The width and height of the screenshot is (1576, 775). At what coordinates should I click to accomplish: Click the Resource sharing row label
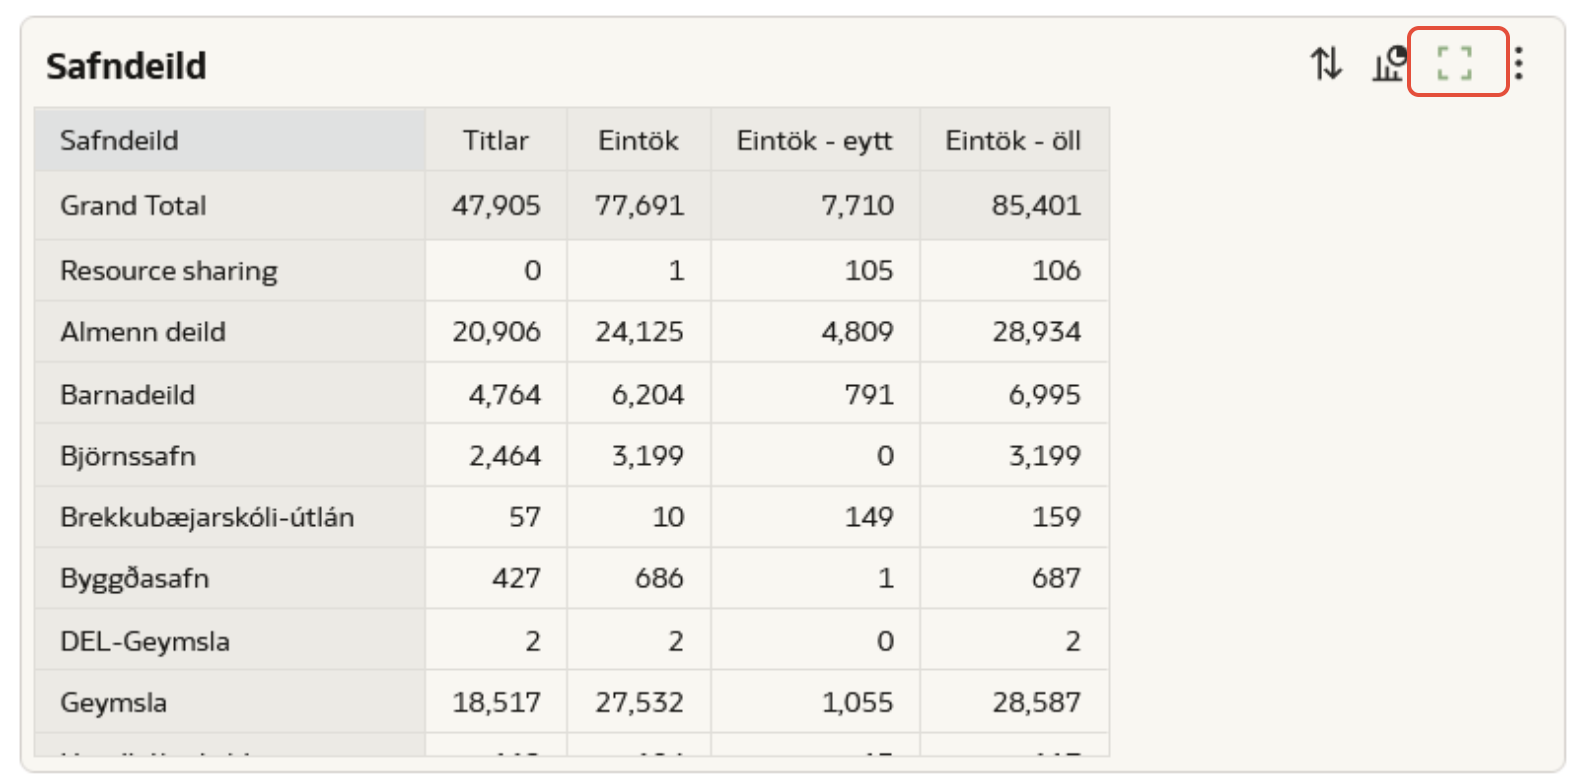point(168,271)
